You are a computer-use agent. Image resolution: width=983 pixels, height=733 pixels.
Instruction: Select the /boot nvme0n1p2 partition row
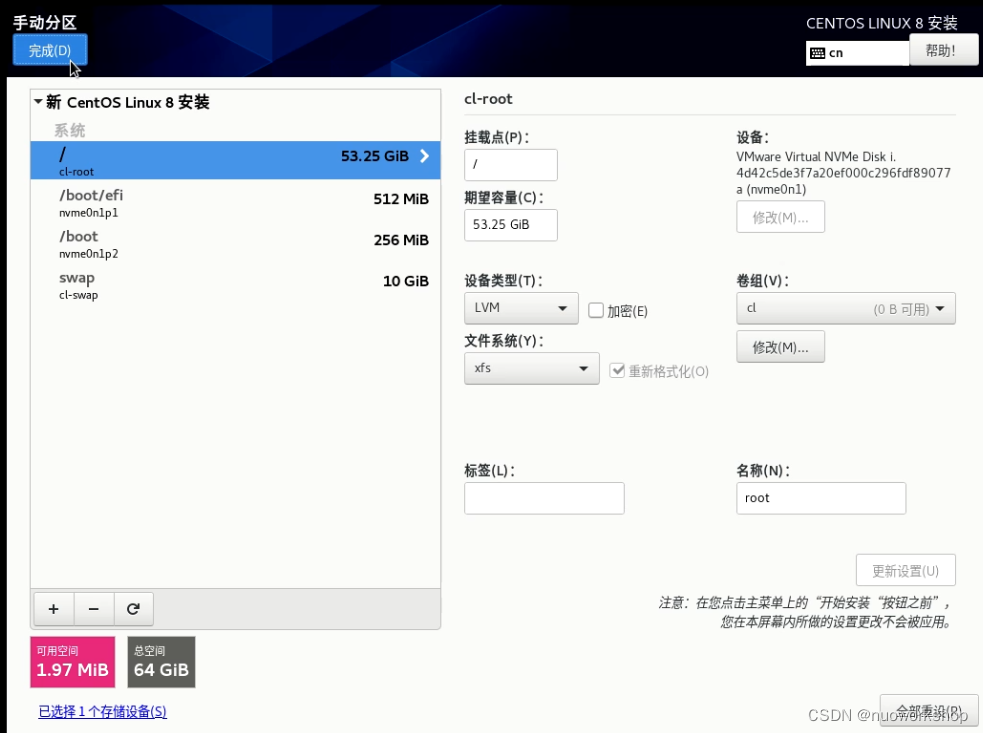pyautogui.click(x=235, y=244)
